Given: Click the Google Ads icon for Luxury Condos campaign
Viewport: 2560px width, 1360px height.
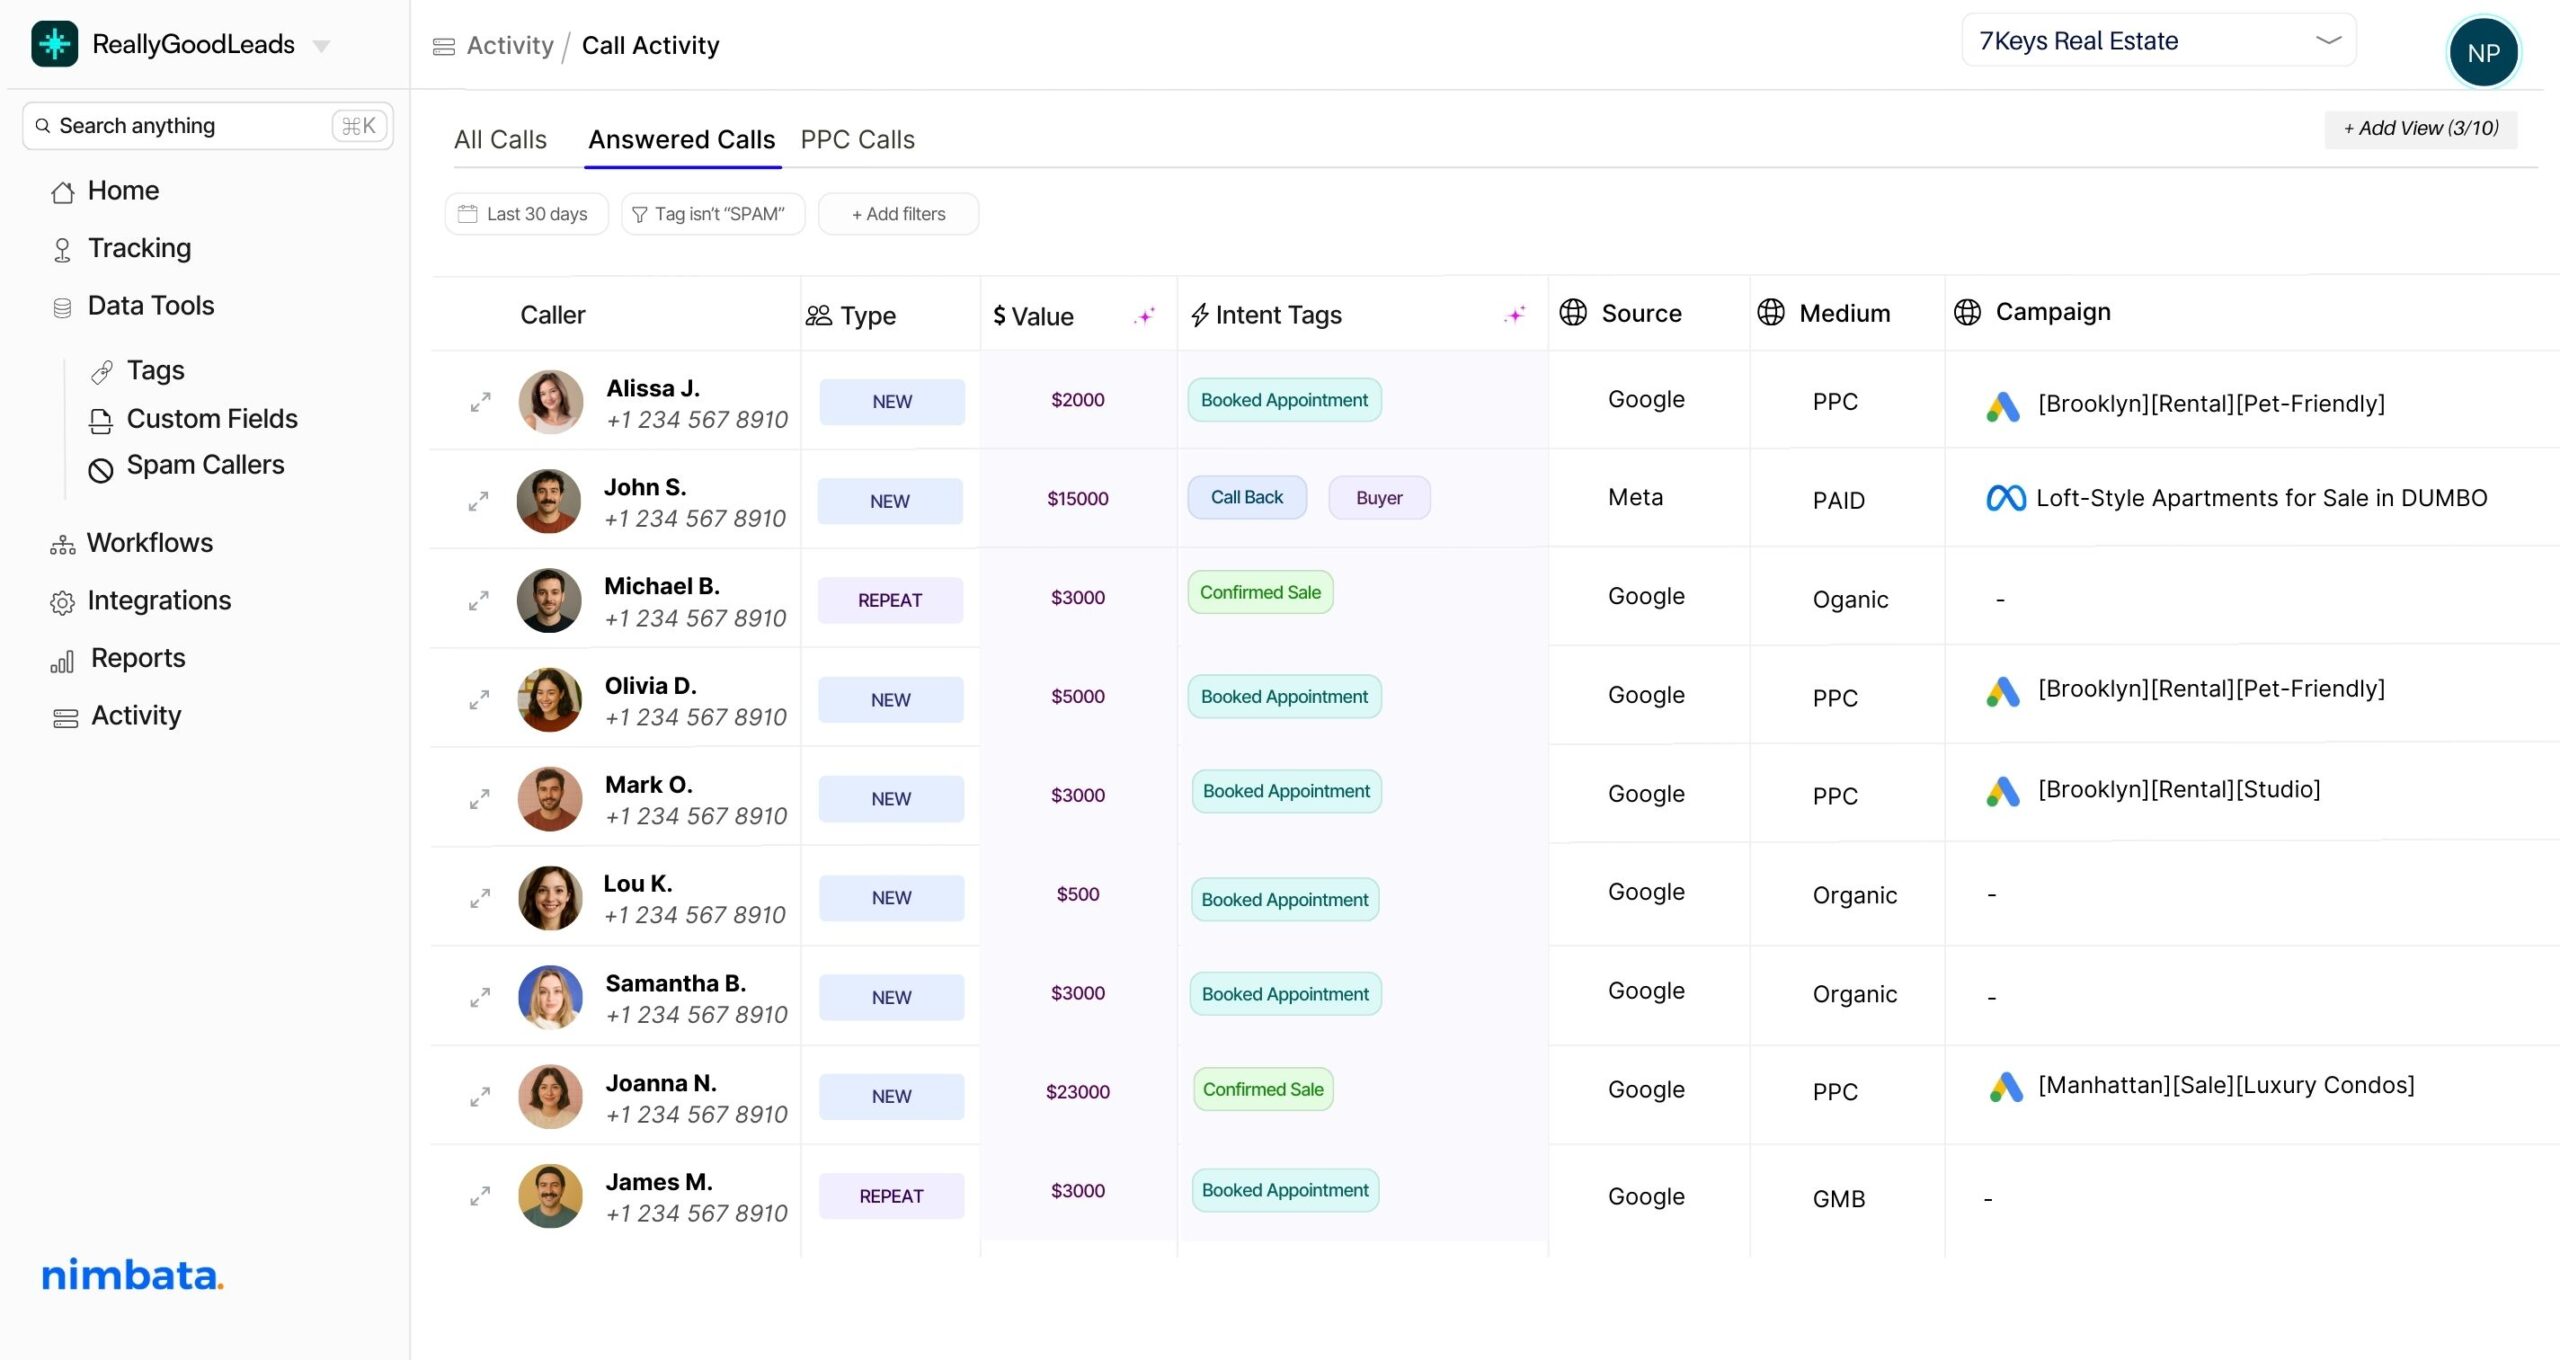Looking at the screenshot, I should tap(2005, 1087).
